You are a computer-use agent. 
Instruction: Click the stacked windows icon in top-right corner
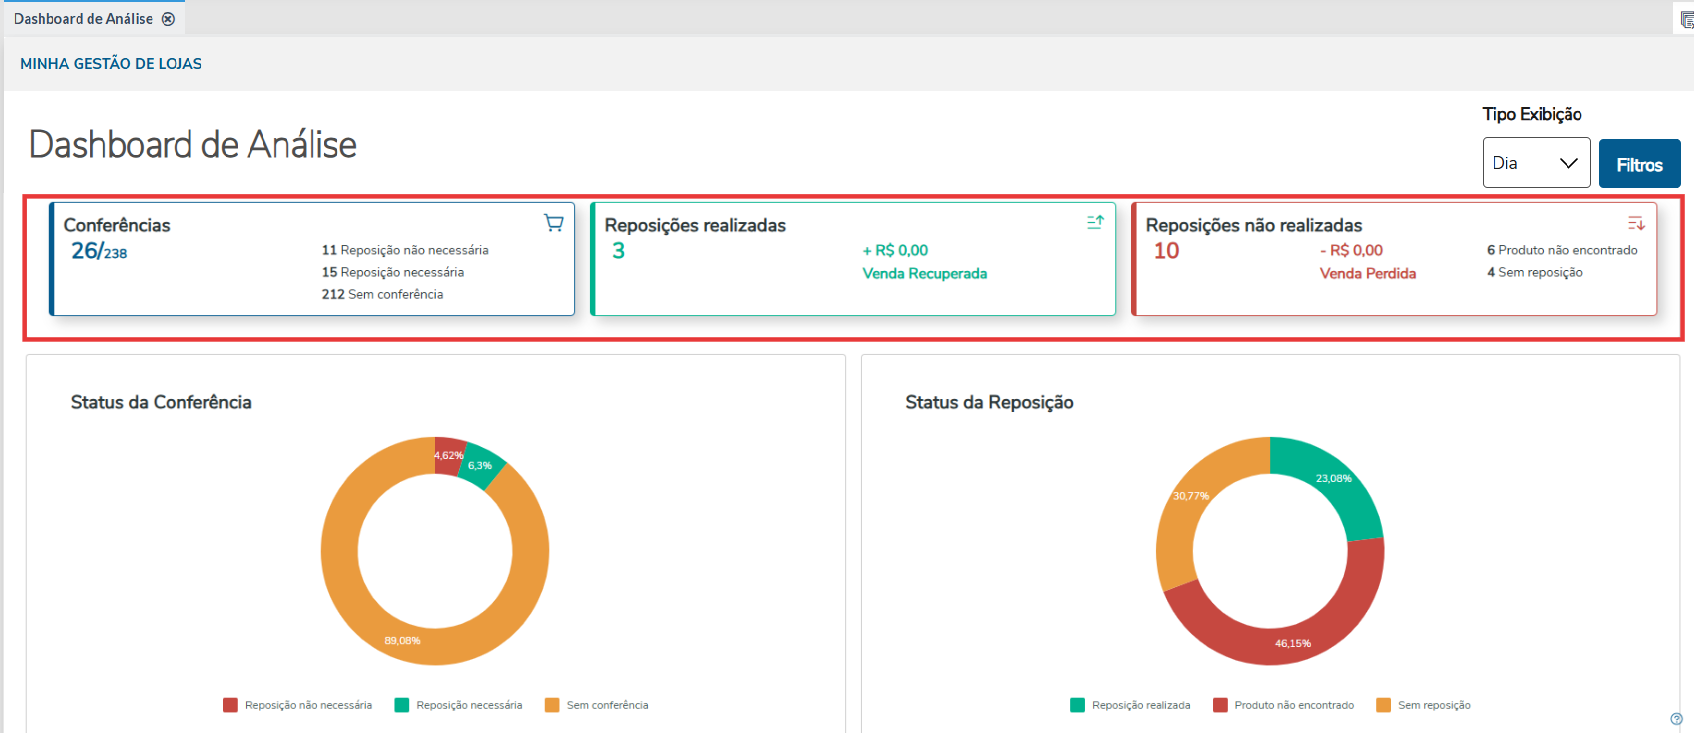click(x=1686, y=20)
